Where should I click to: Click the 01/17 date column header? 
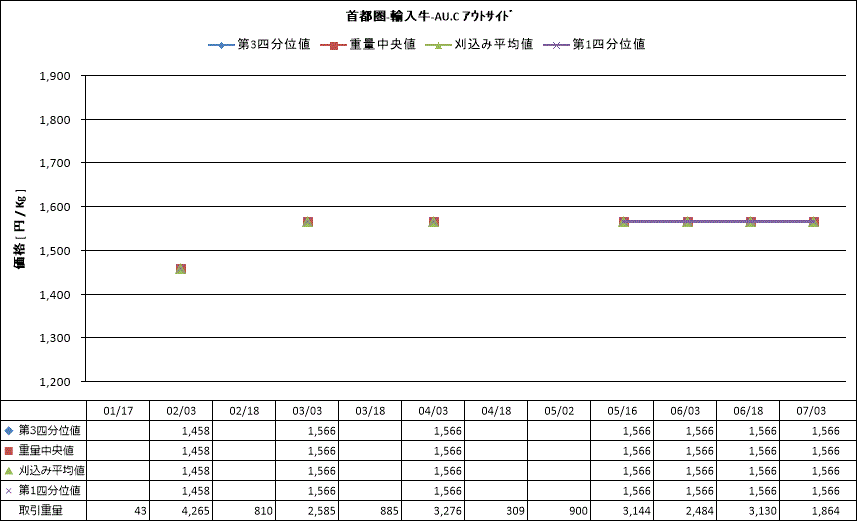[118, 411]
